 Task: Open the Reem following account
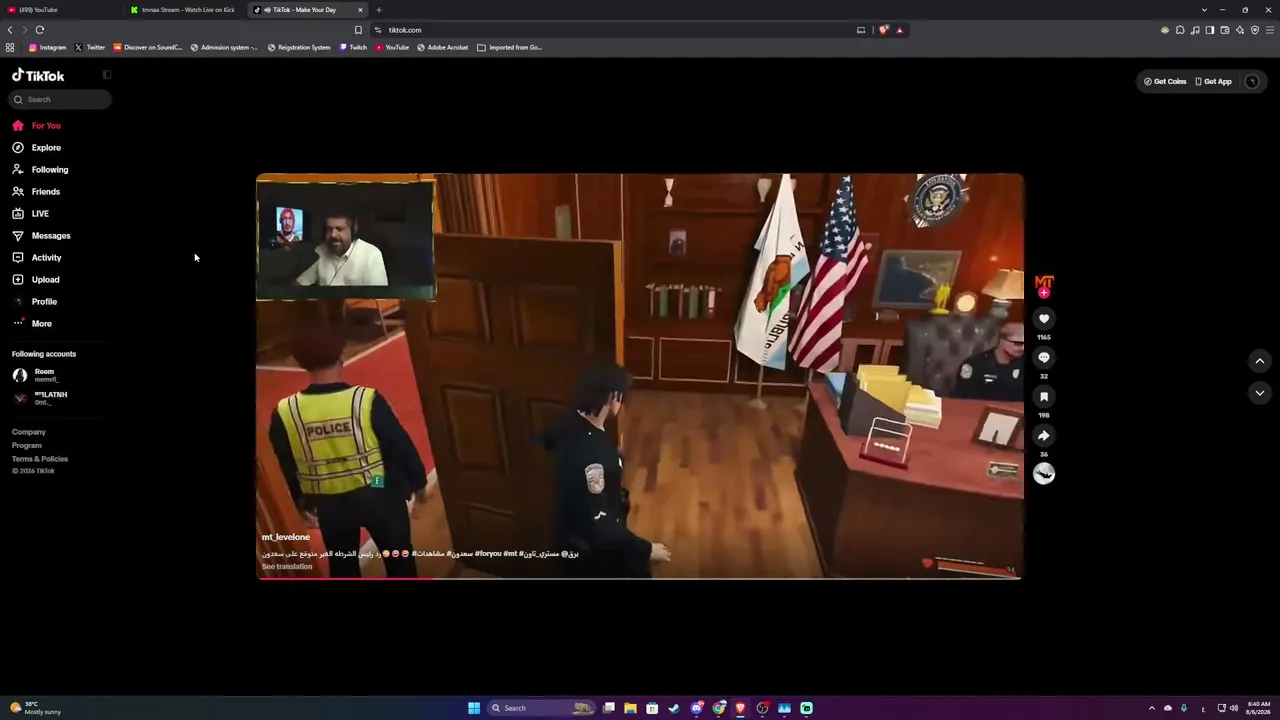[x=36, y=375]
